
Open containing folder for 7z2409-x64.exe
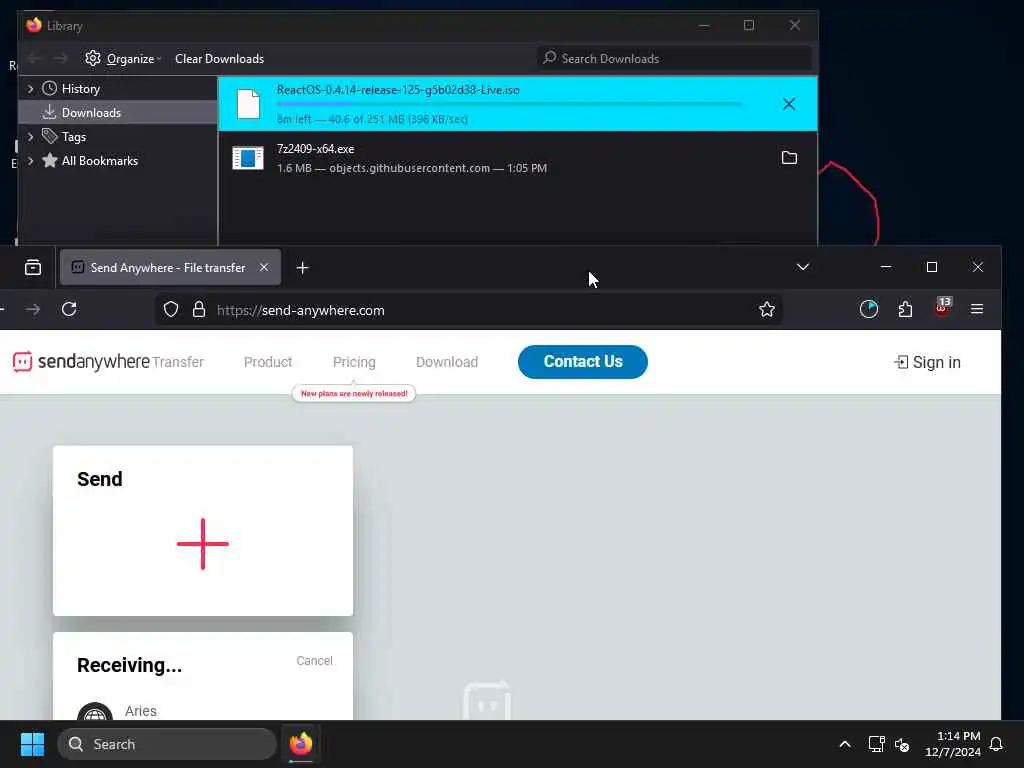pos(789,158)
